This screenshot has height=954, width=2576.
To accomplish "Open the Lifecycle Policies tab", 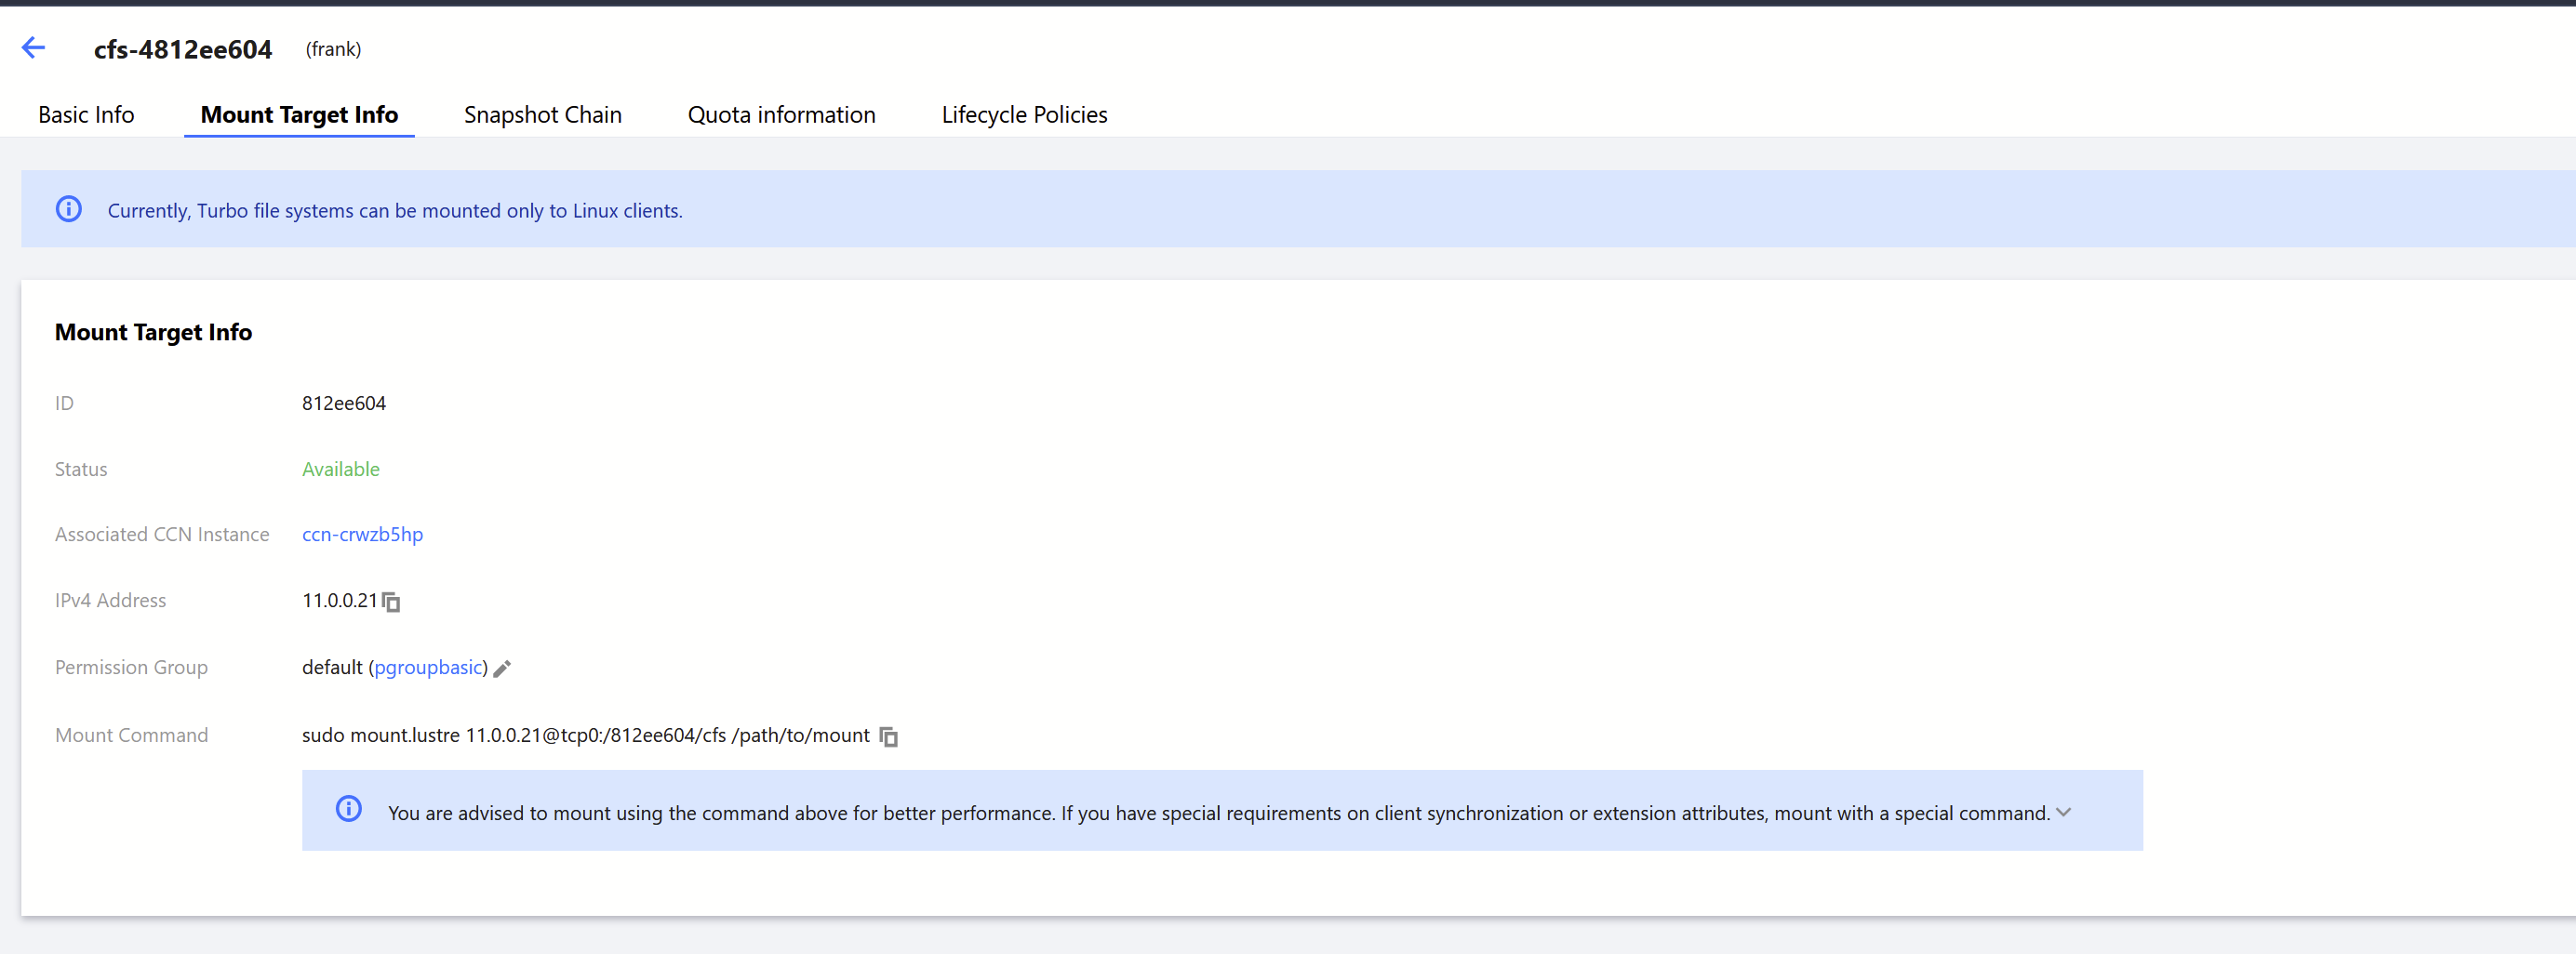I will 1024,115.
